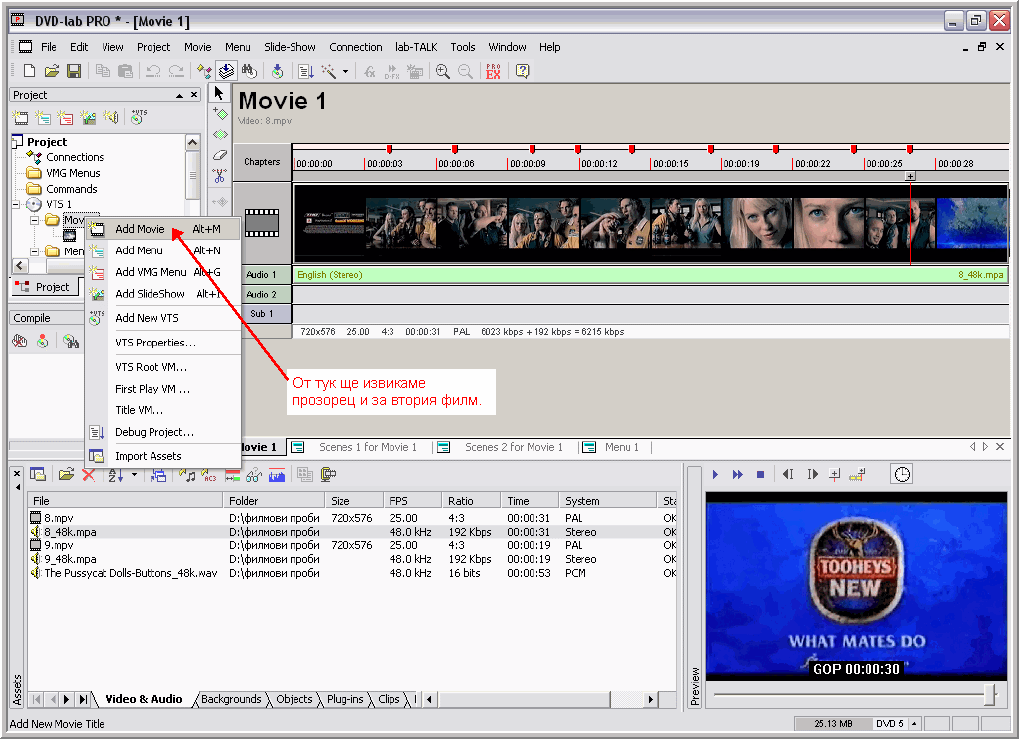Click the add chapter point green diamond tool

[x=220, y=114]
